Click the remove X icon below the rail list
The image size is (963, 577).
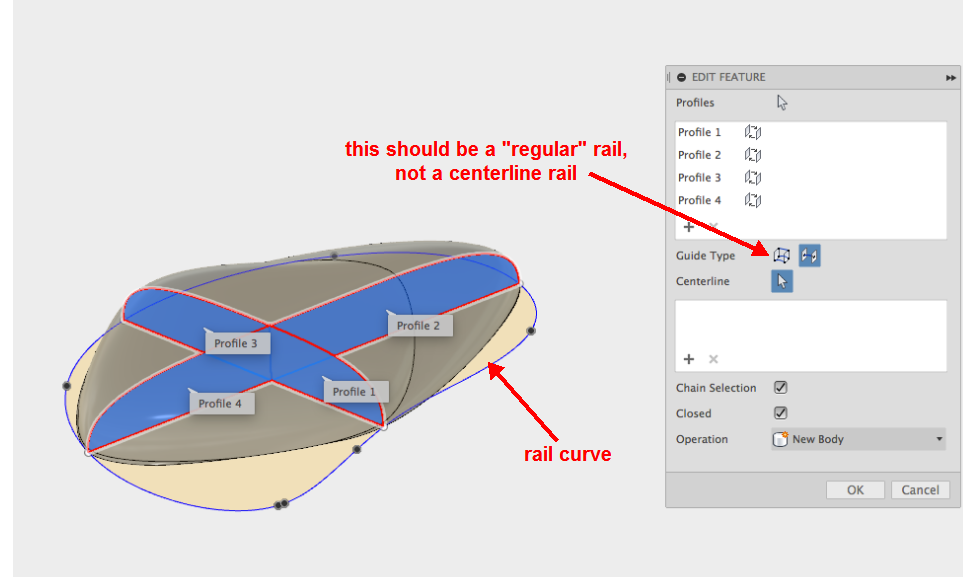click(712, 358)
